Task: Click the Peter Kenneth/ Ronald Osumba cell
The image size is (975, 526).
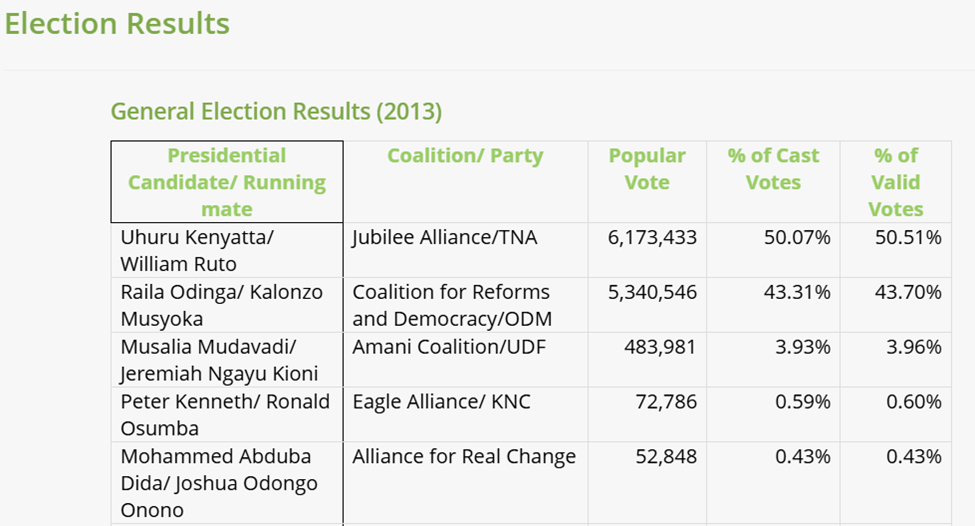Action: 225,415
